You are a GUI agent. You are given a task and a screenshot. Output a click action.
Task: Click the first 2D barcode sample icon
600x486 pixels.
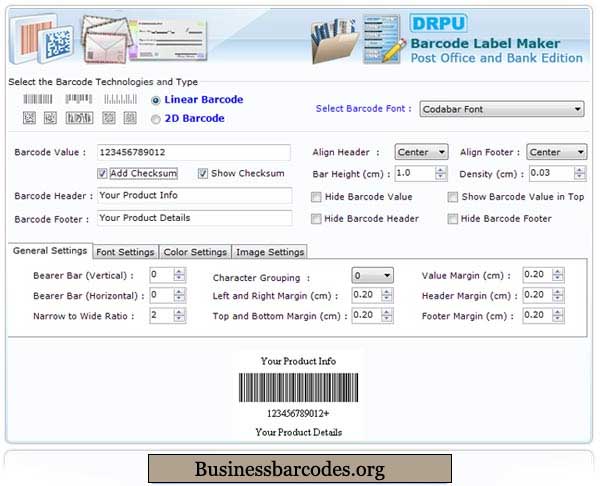click(29, 118)
